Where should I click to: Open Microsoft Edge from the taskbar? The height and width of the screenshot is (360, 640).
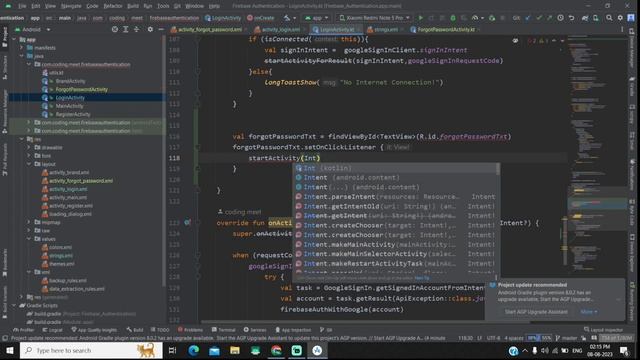click(x=193, y=350)
